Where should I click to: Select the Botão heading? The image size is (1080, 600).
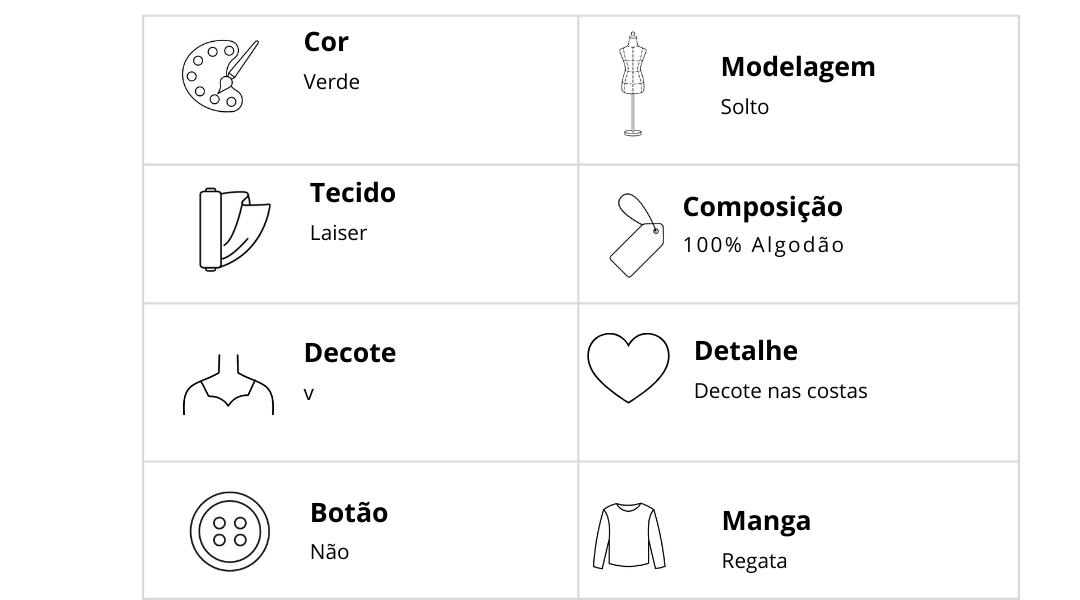pyautogui.click(x=349, y=513)
